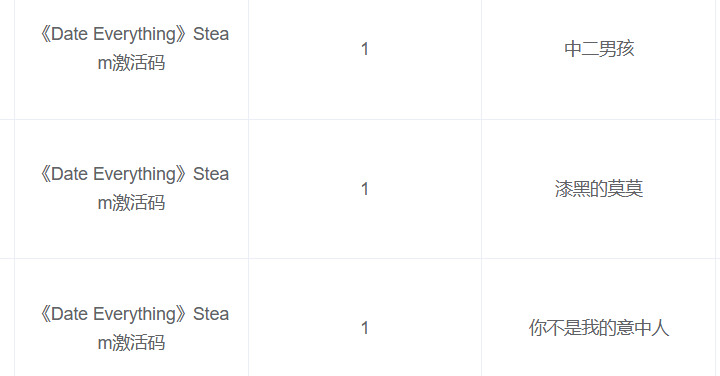Click the word Everything in the top row
The width and height of the screenshot is (720, 376).
click(x=141, y=35)
